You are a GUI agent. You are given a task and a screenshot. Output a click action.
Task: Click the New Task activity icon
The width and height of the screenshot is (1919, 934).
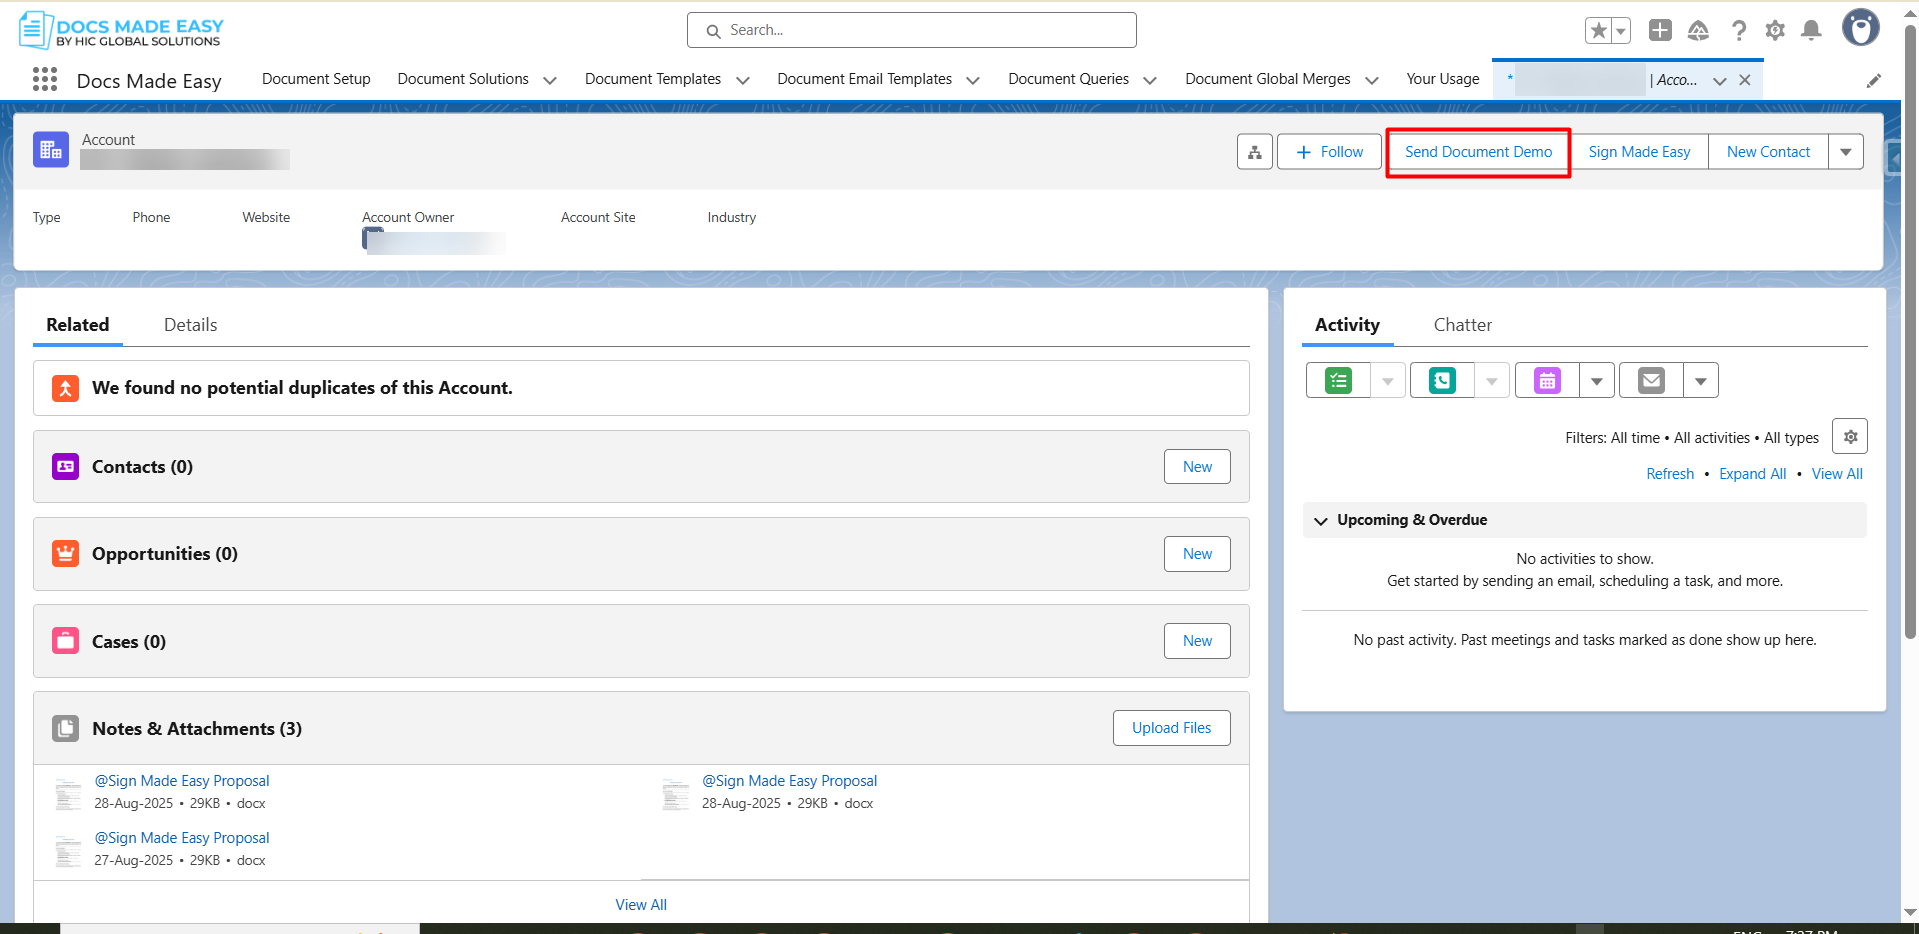click(1338, 381)
